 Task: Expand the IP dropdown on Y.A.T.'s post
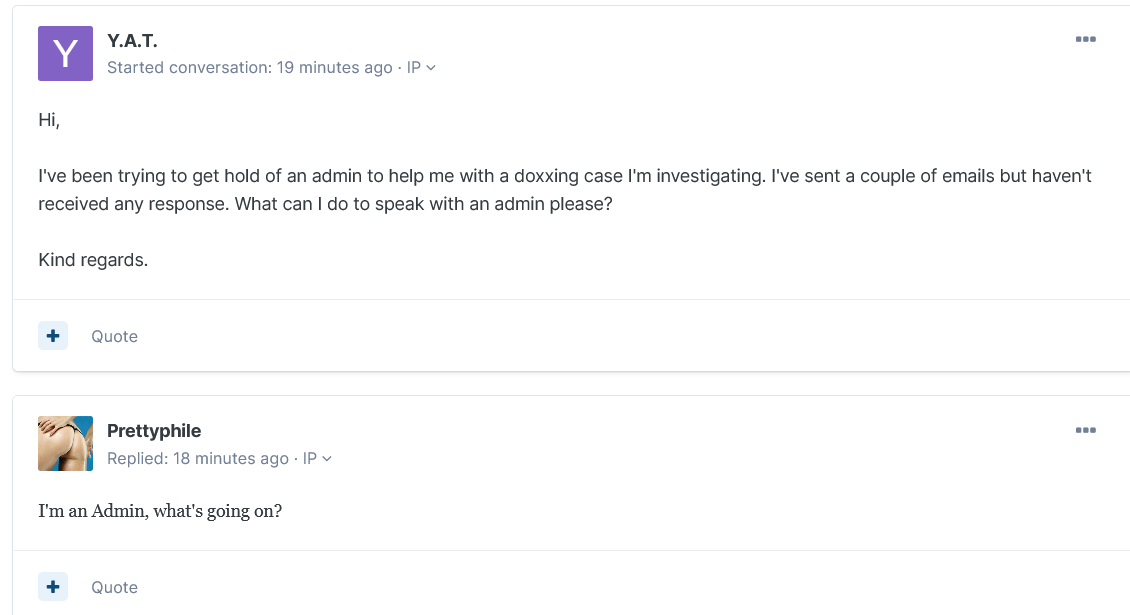coord(421,68)
